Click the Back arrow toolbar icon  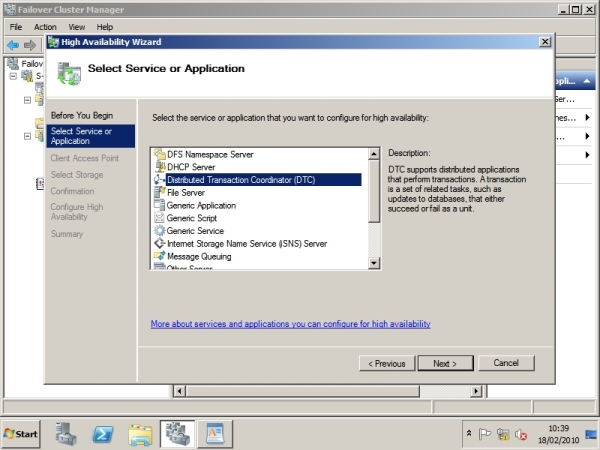point(13,45)
